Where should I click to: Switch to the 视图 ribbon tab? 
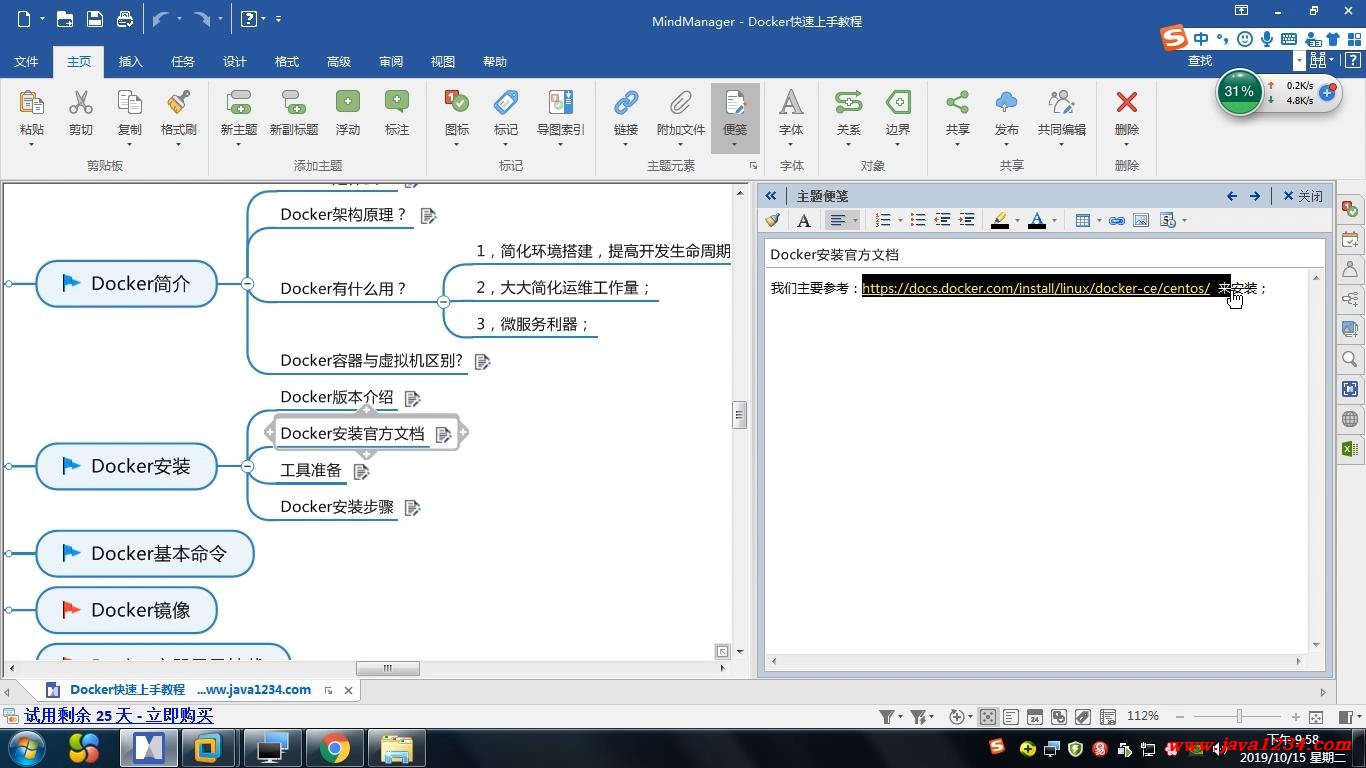pos(442,62)
